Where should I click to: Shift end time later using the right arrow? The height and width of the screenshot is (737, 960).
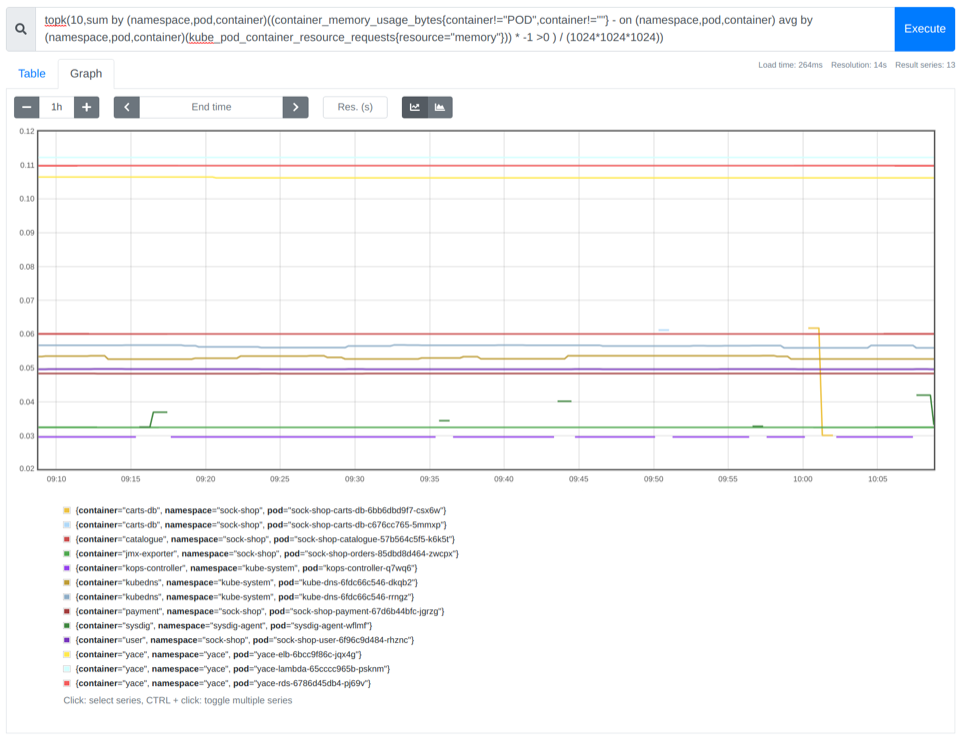coord(295,106)
